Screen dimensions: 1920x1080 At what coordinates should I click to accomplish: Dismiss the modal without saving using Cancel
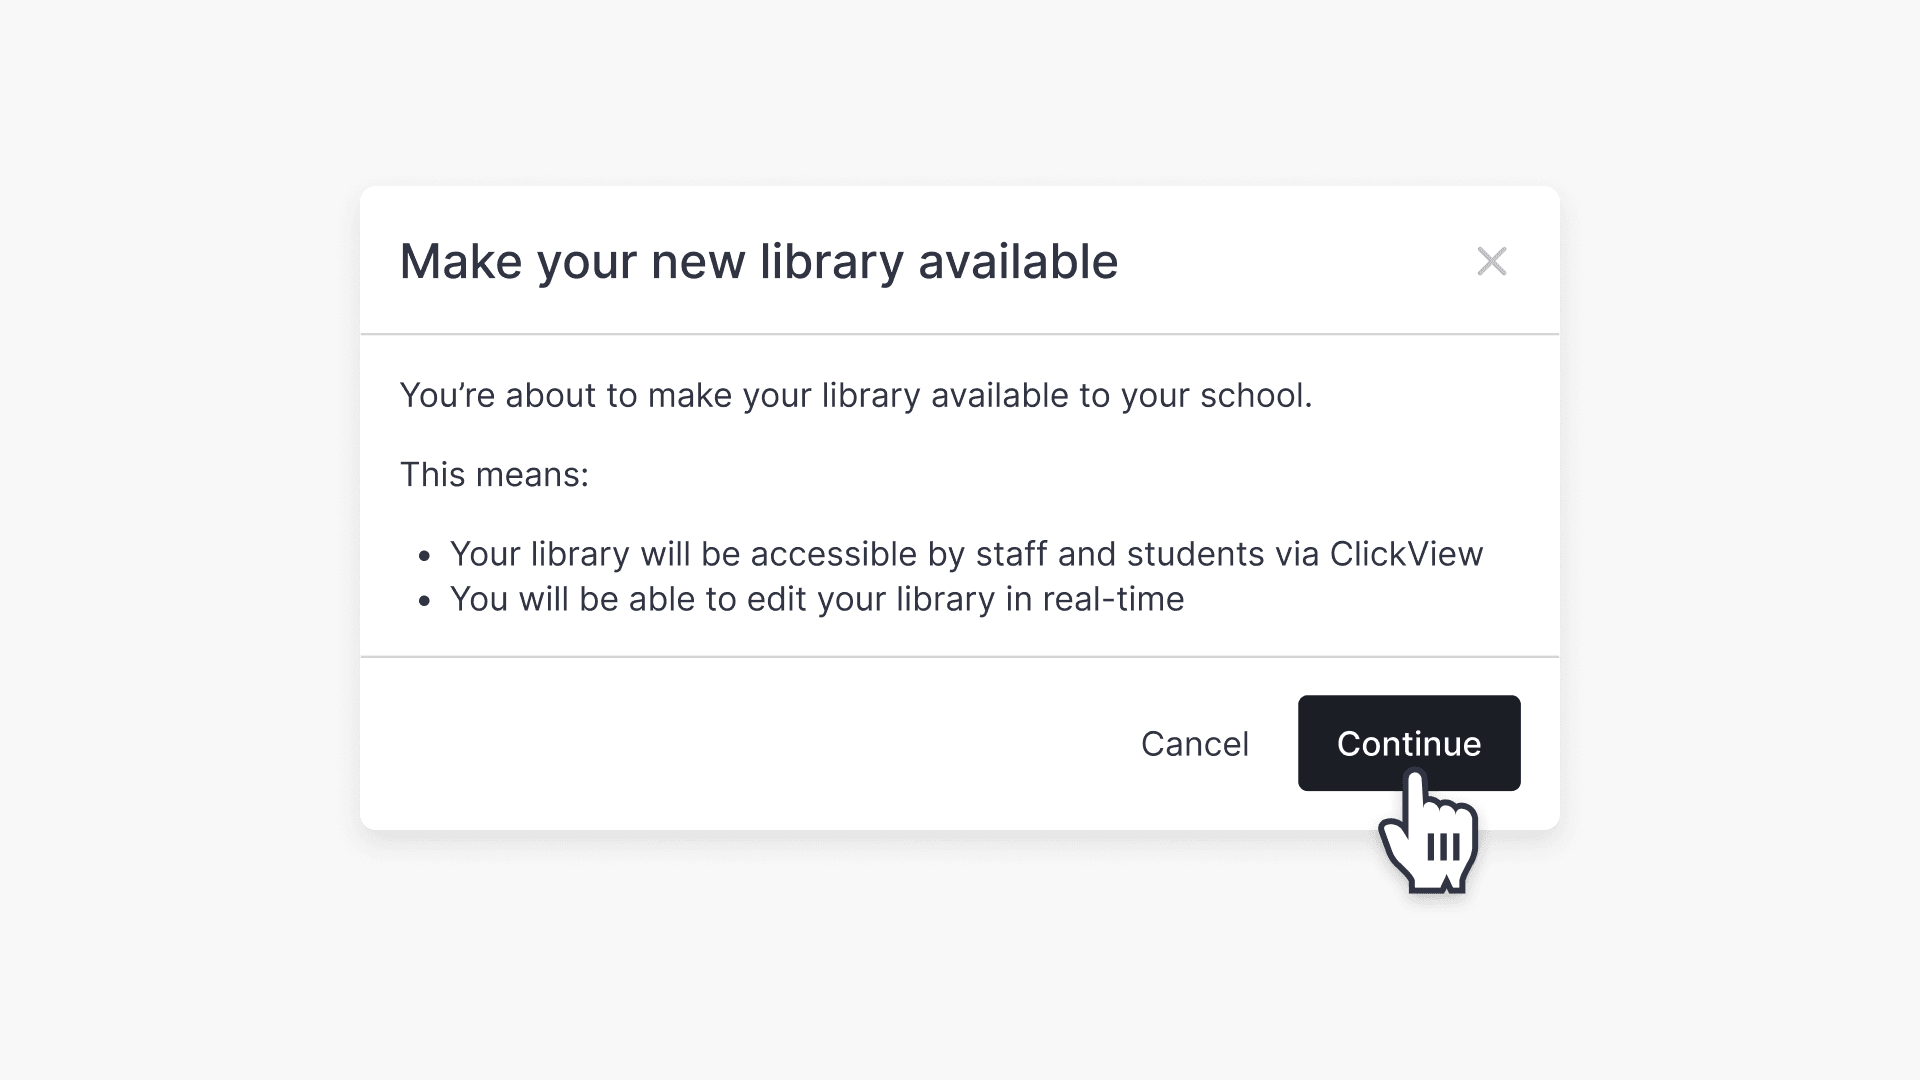1194,743
